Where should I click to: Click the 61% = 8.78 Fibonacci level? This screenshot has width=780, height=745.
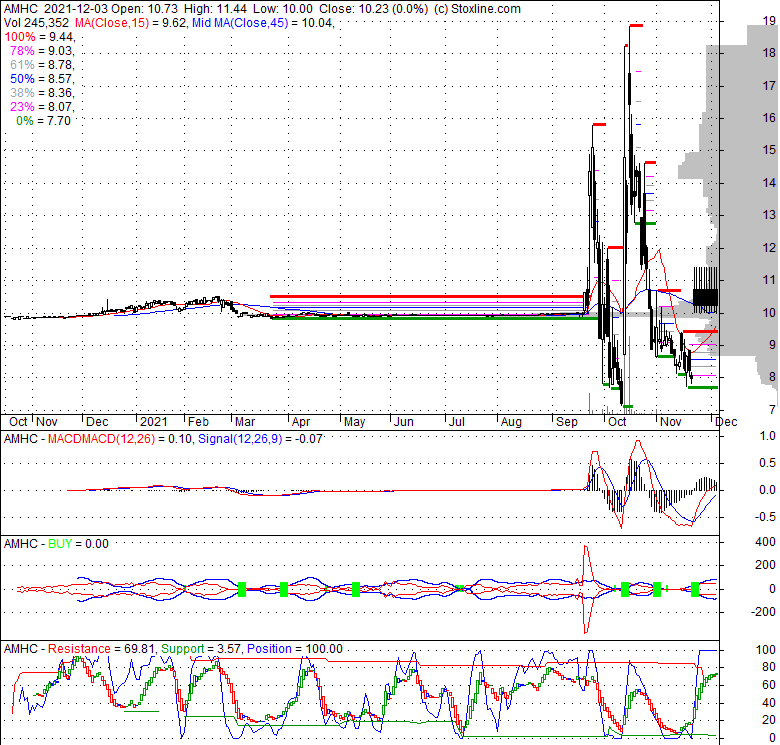point(42,65)
